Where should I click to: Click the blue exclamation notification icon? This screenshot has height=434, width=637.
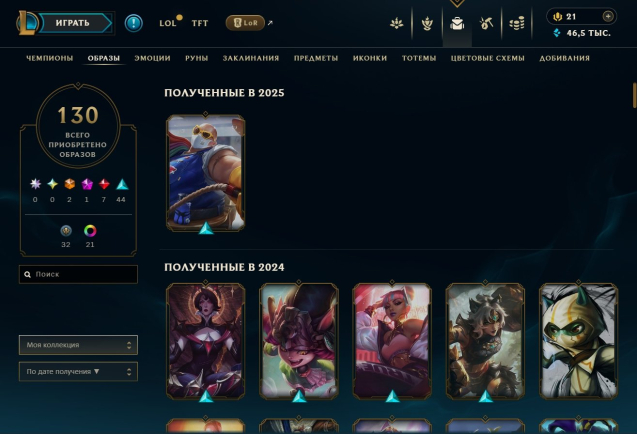point(134,23)
